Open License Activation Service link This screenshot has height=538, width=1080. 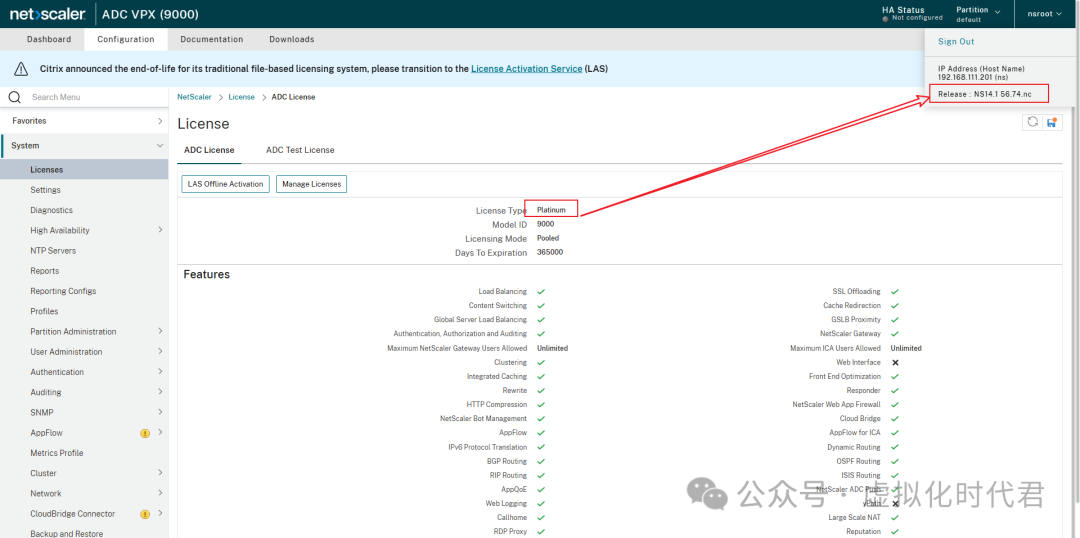point(526,69)
